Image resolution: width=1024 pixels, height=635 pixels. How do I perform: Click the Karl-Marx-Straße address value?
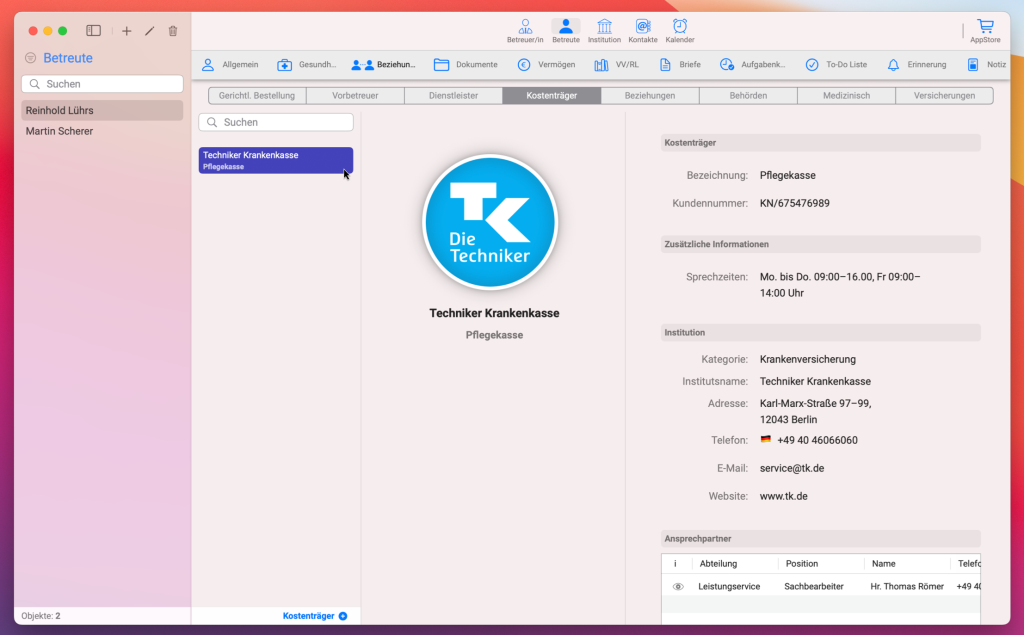(816, 412)
